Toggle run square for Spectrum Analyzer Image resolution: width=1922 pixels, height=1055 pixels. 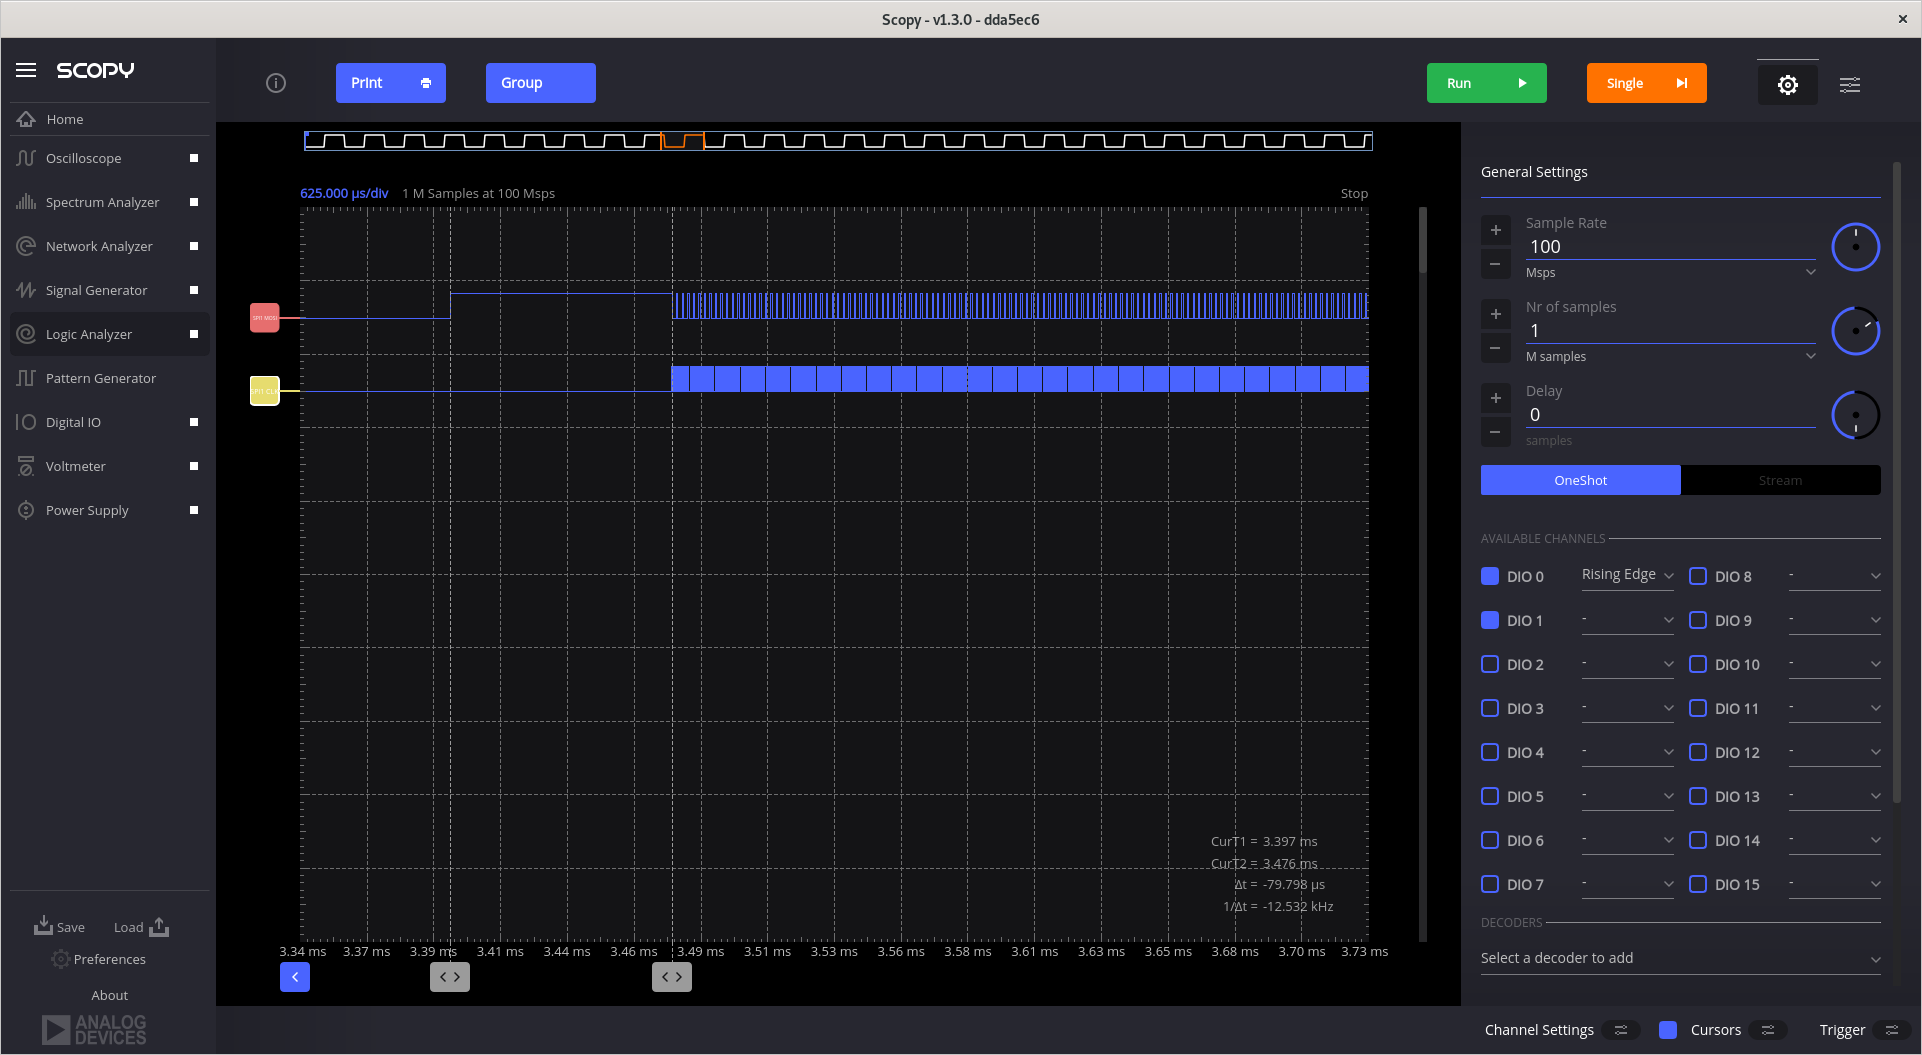click(x=194, y=202)
